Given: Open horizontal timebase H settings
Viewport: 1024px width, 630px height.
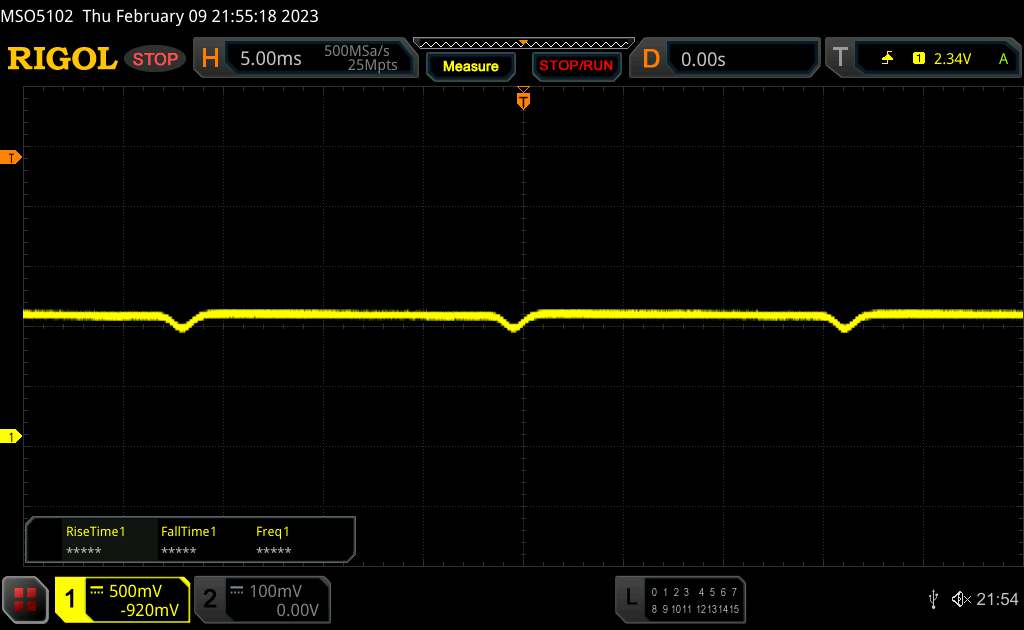Looking at the screenshot, I should click(x=210, y=59).
